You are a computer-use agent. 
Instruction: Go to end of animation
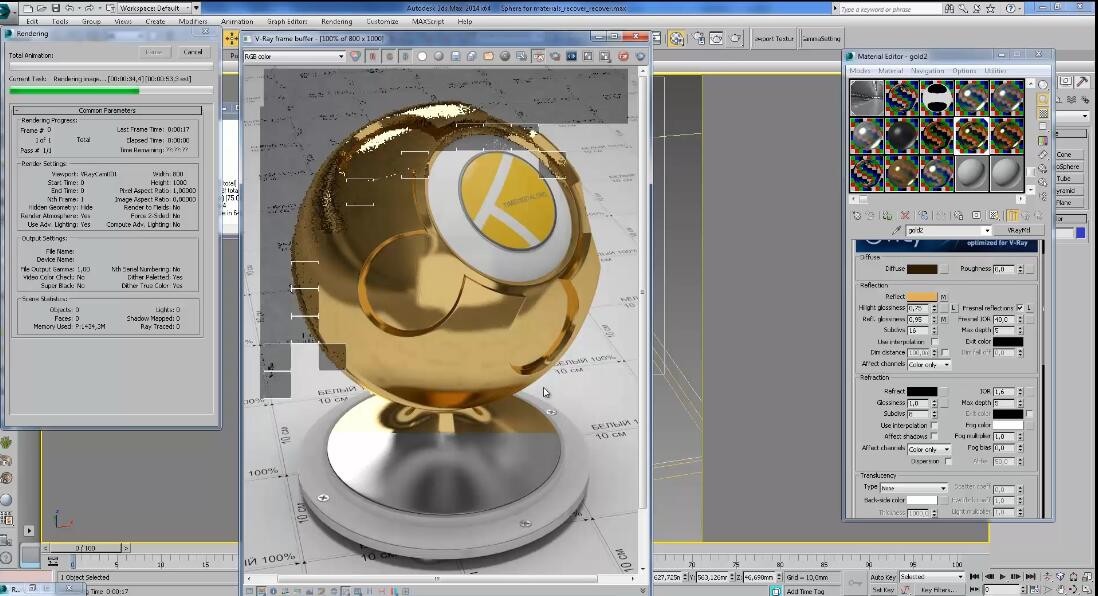pos(1030,576)
